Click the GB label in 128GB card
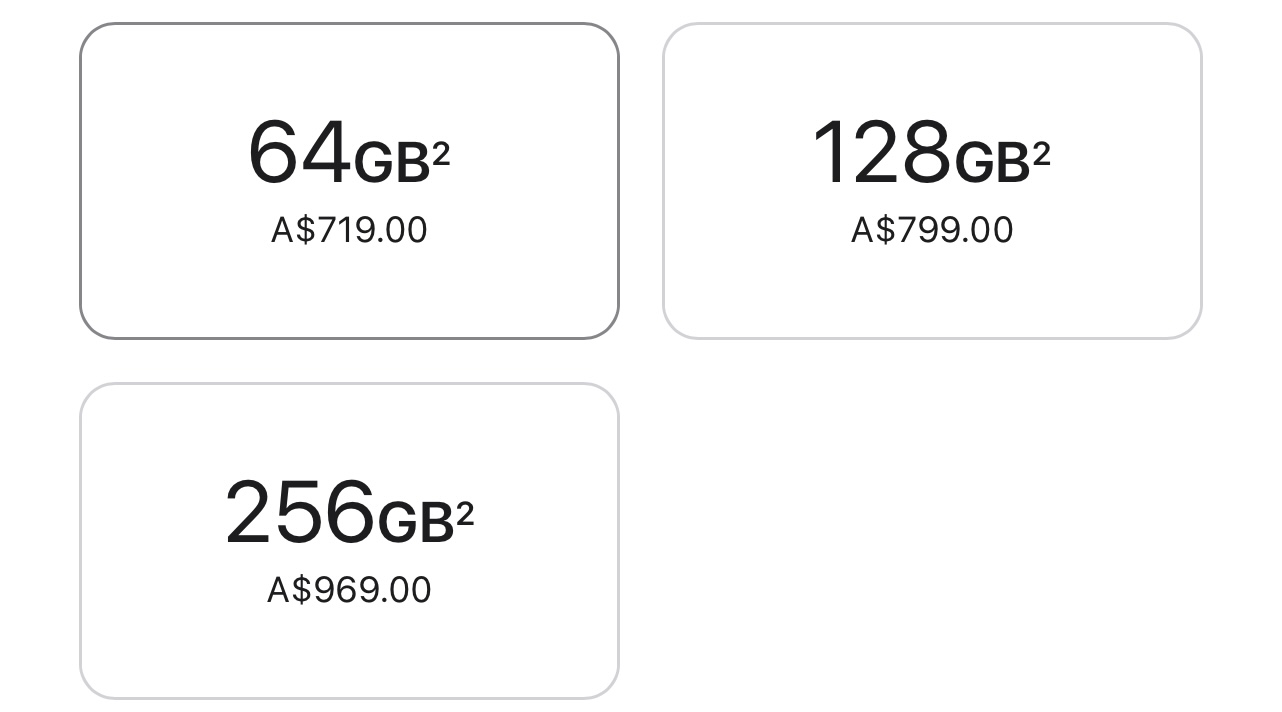1282x712 pixels. point(992,163)
